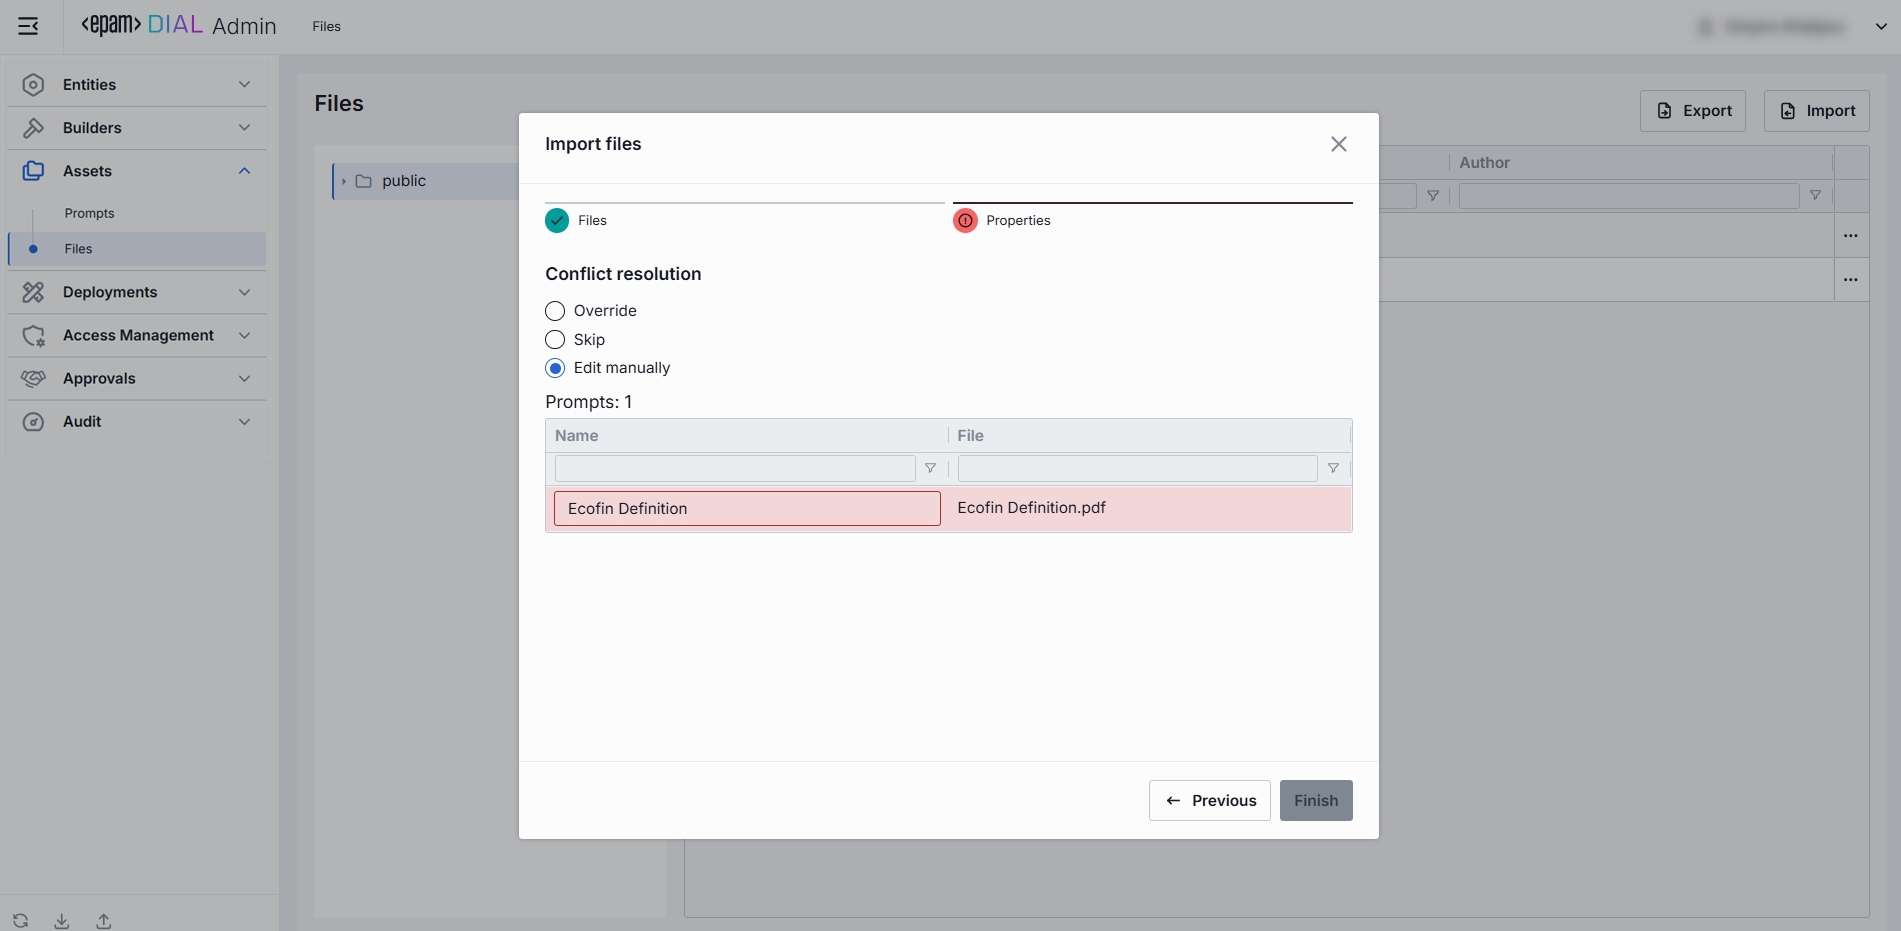
Task: Open the Prompts menu item
Action: [x=90, y=213]
